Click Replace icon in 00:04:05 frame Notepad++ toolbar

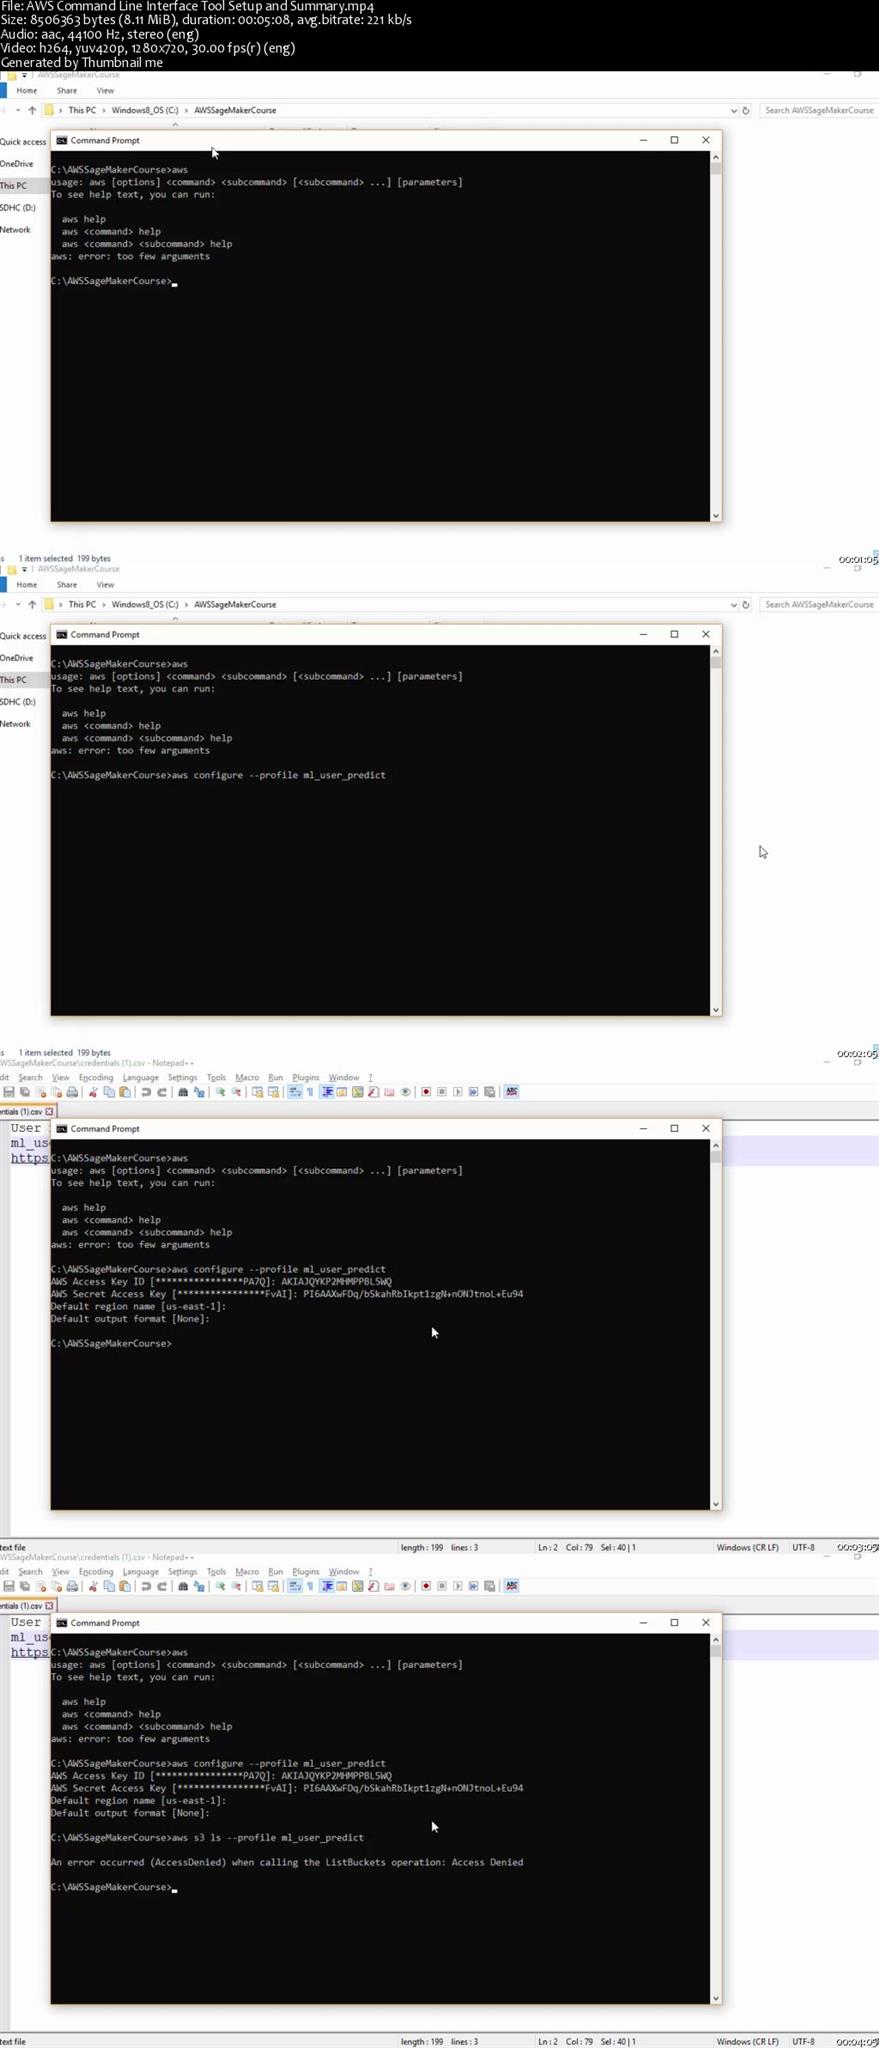[x=199, y=1586]
